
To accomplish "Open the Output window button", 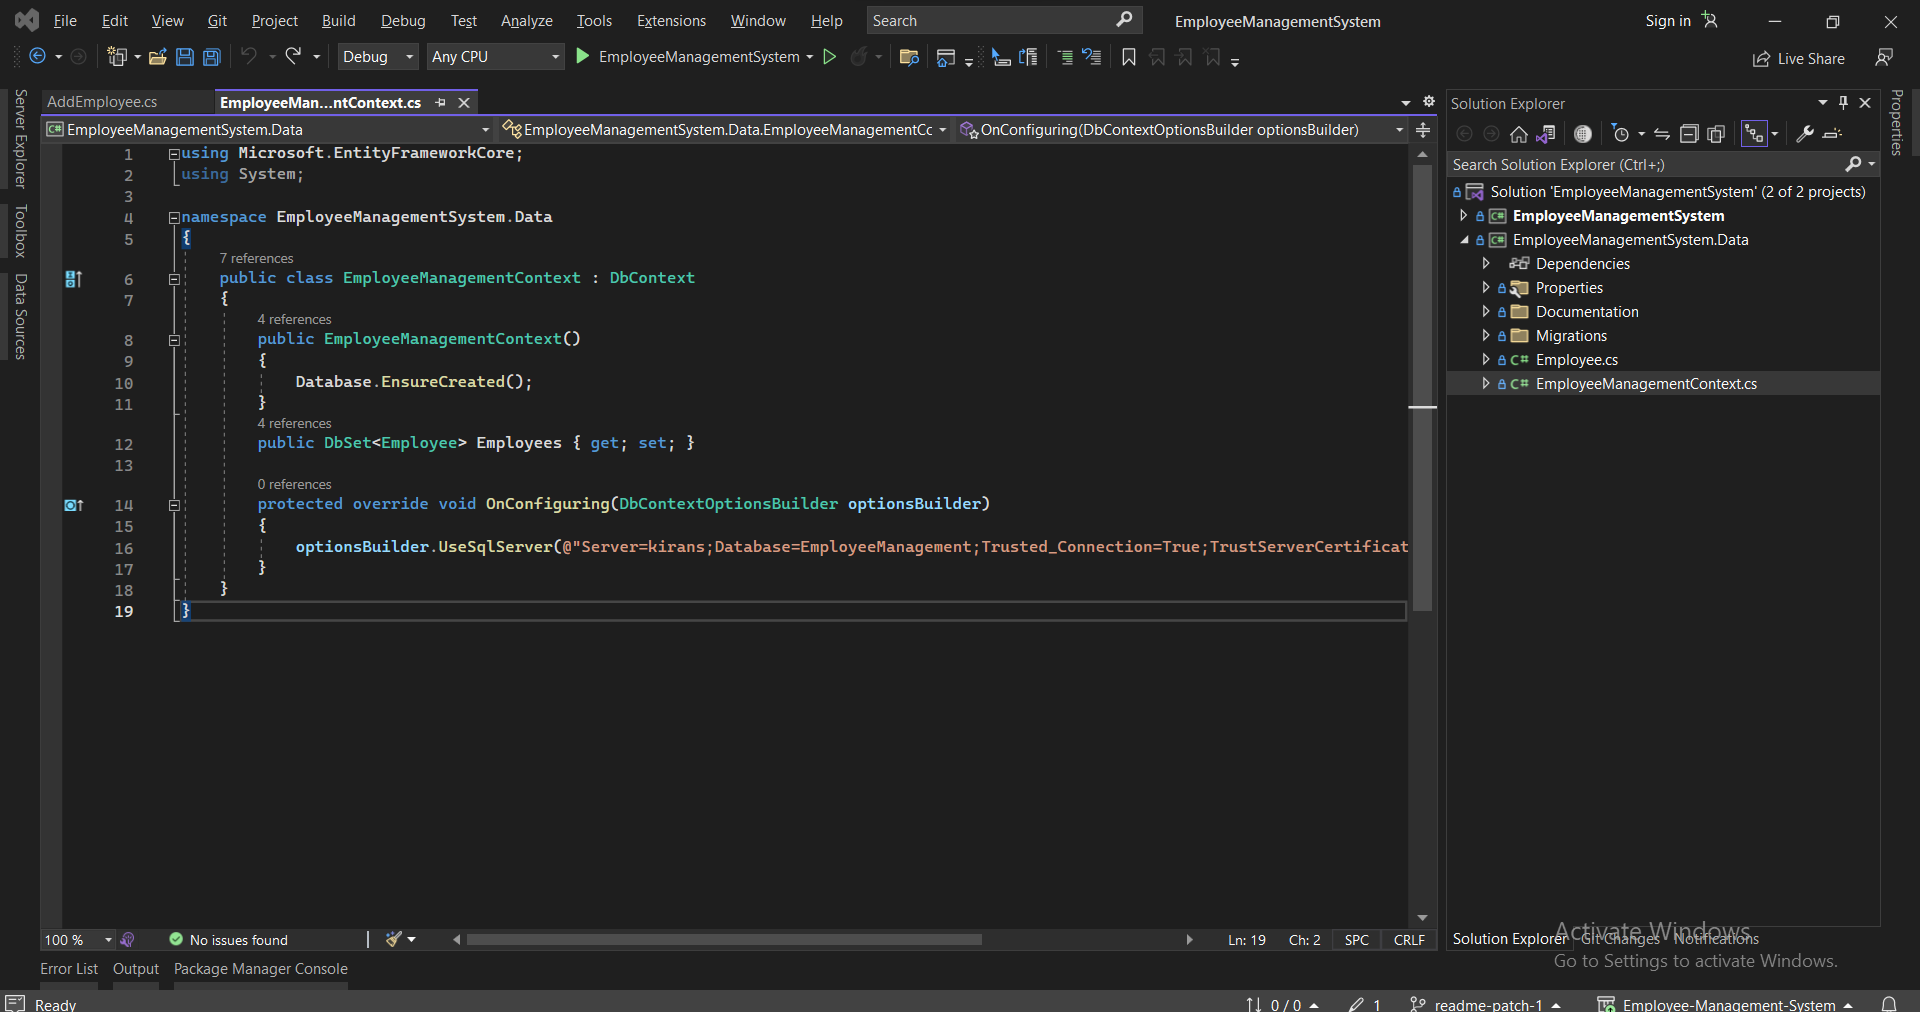I will (136, 969).
